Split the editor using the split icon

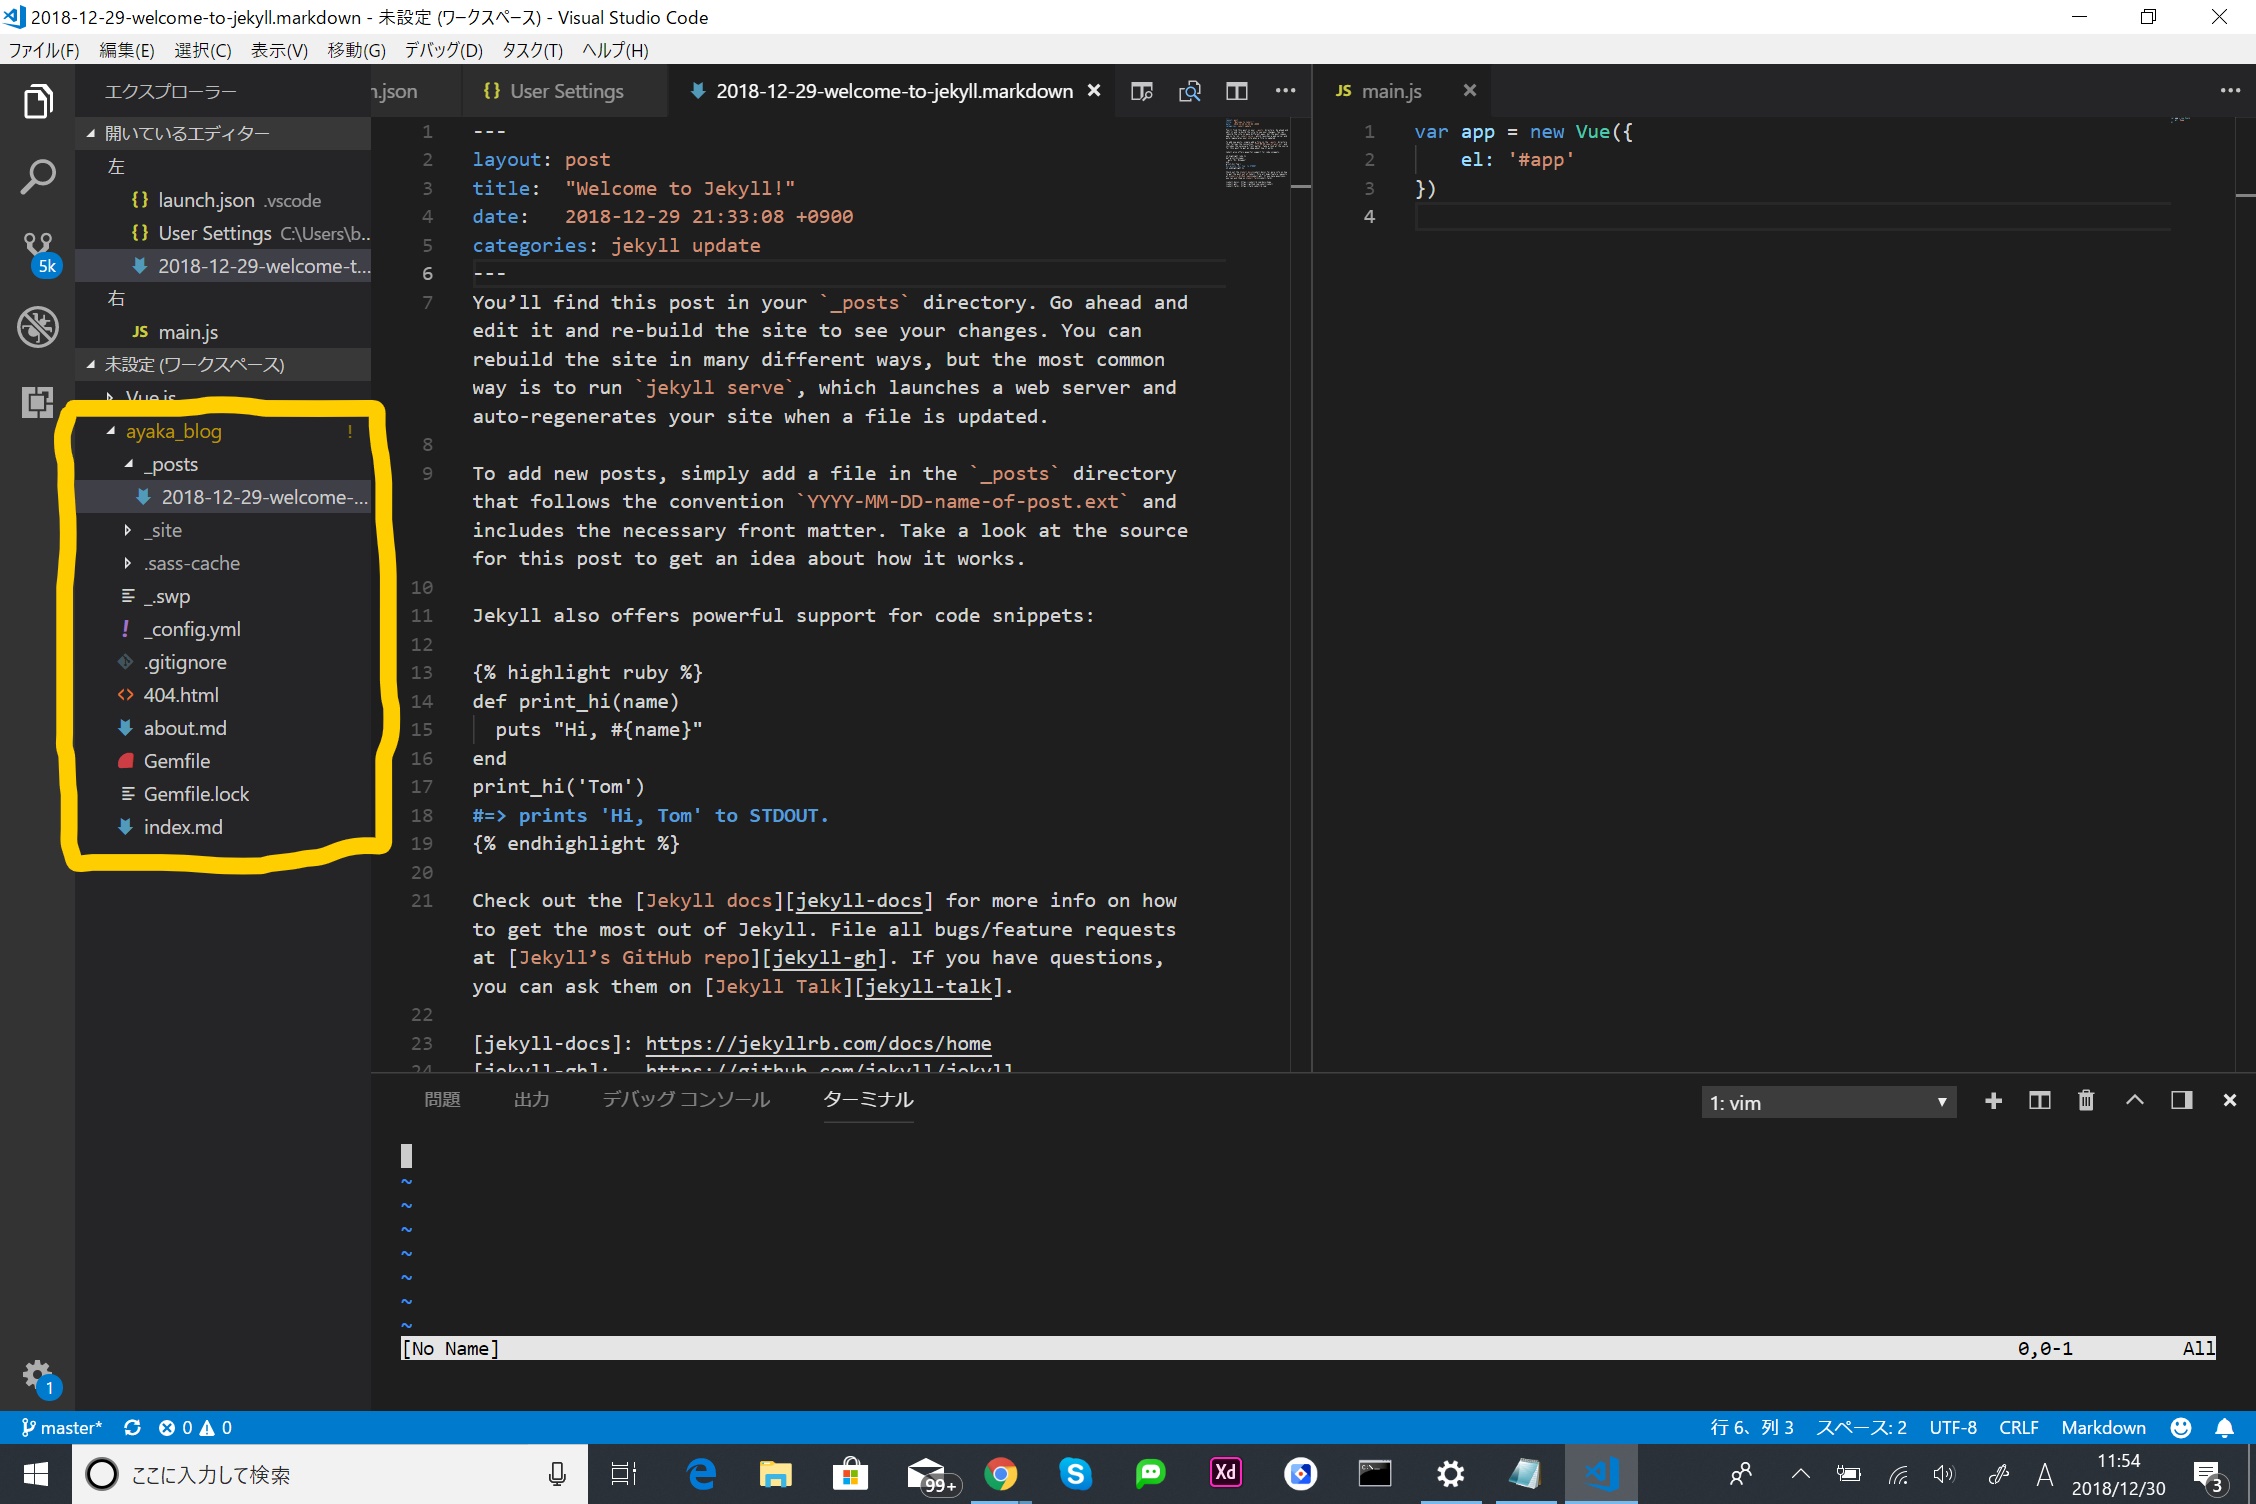pos(1237,90)
